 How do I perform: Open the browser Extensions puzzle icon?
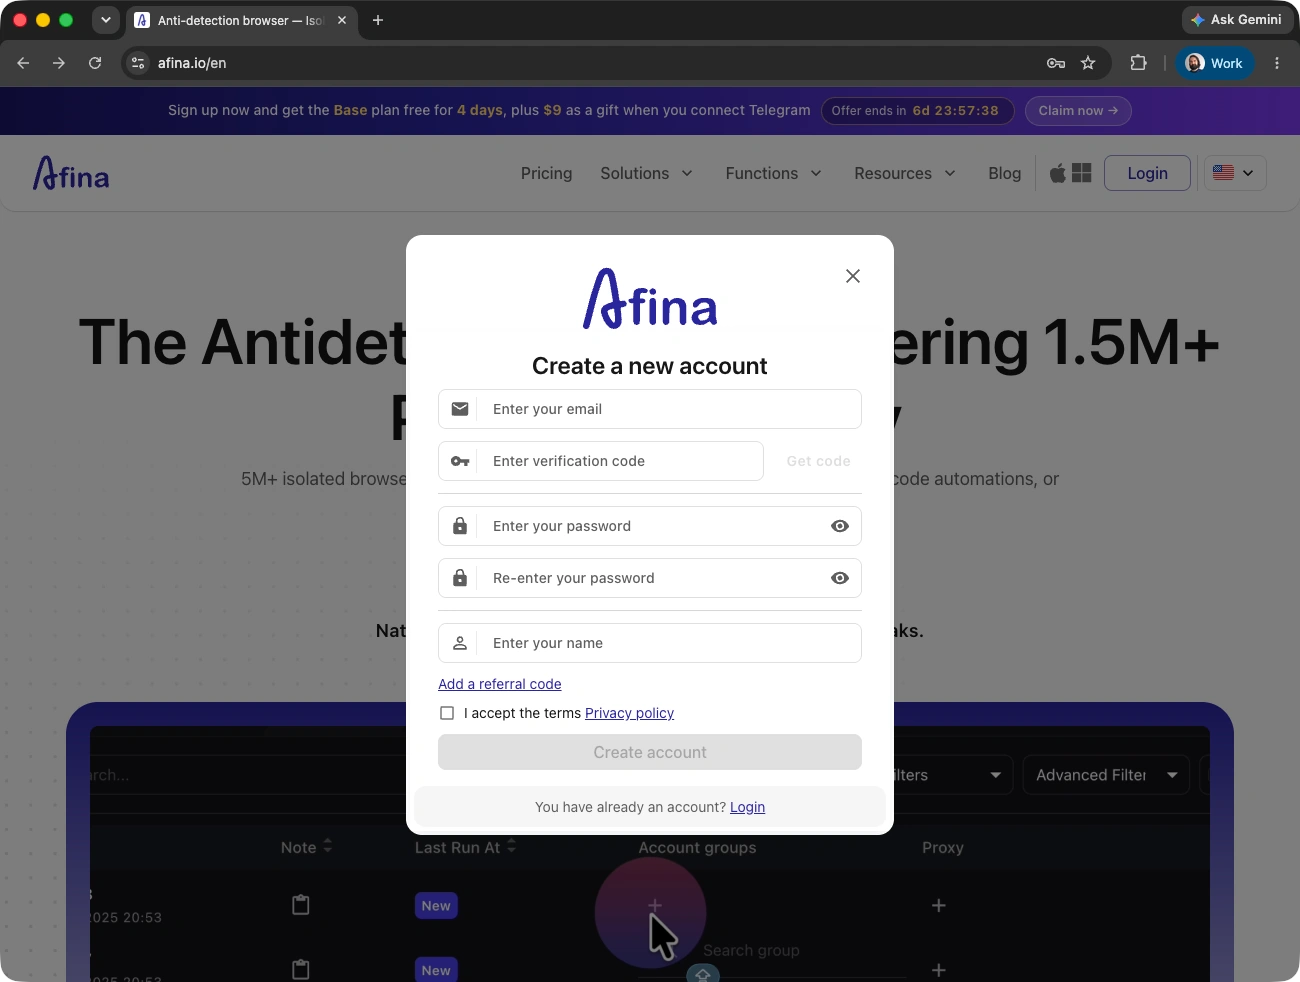pyautogui.click(x=1138, y=63)
